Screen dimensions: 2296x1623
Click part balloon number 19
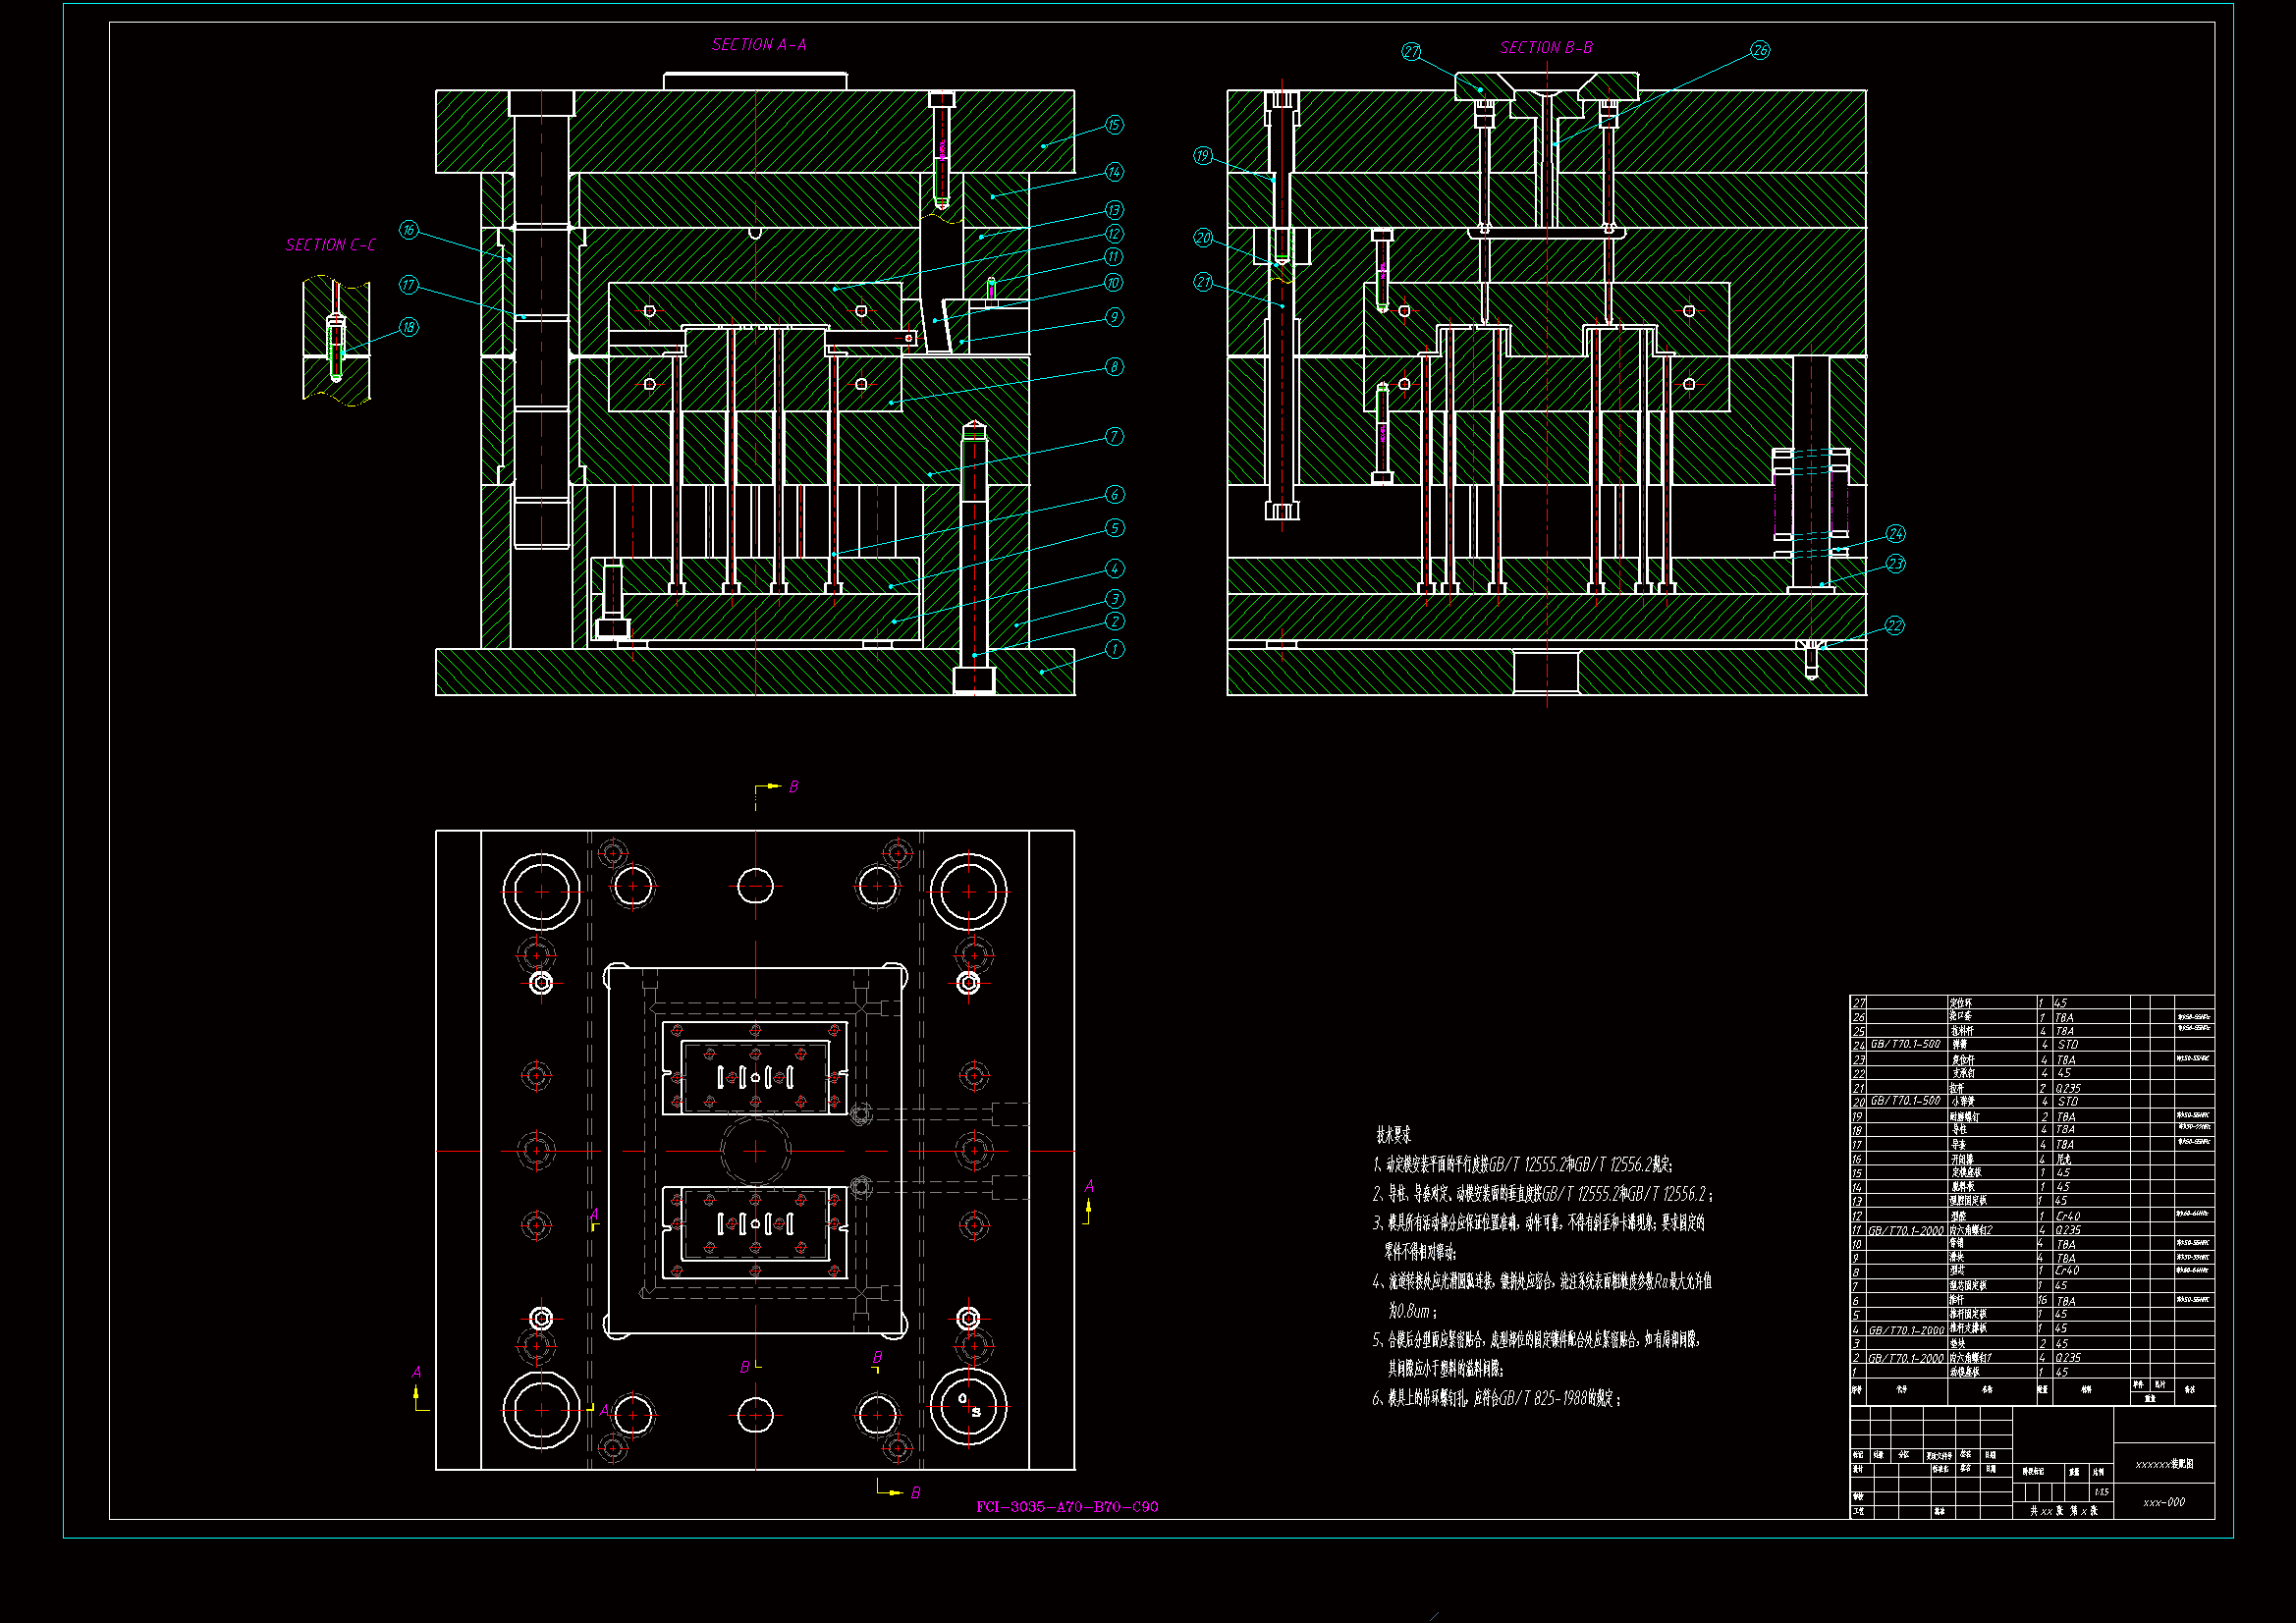pyautogui.click(x=1203, y=156)
